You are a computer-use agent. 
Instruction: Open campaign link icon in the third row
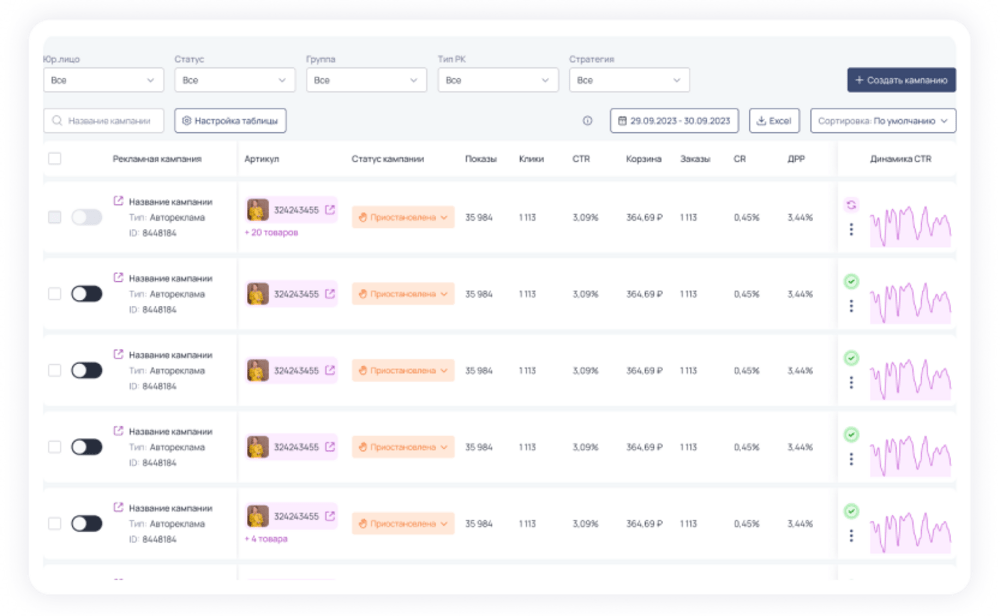pos(118,354)
